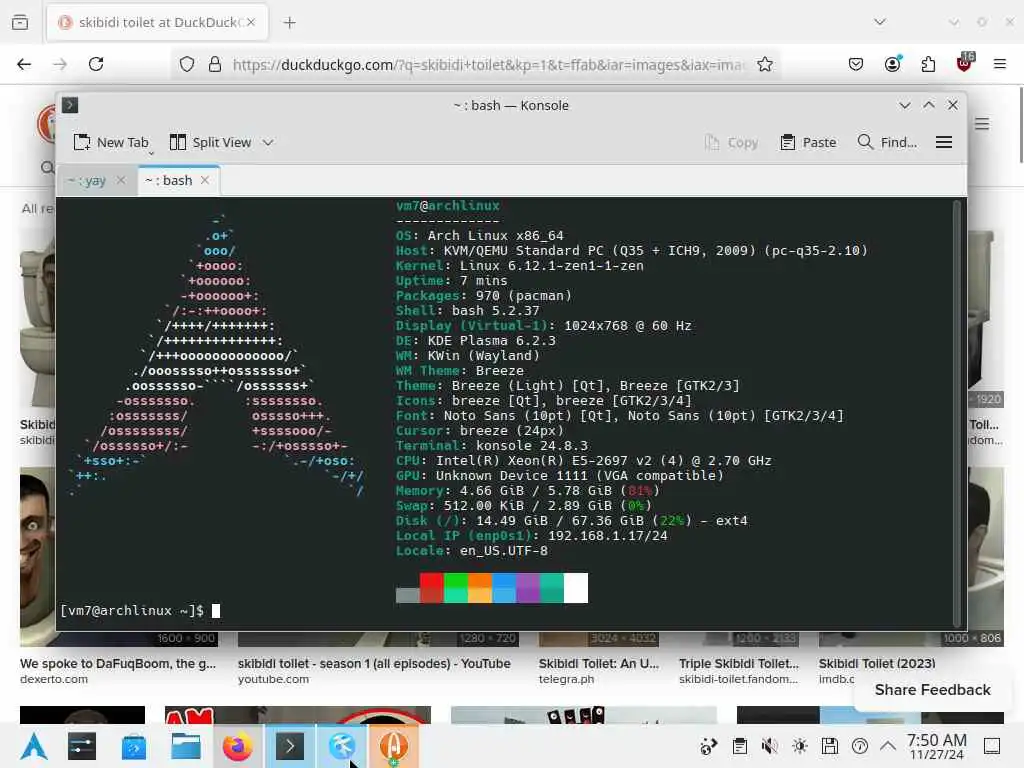
Task: Click 'Kernel: Linux 6.12.1-zen1-1-zen' line
Action: pyautogui.click(x=519, y=266)
